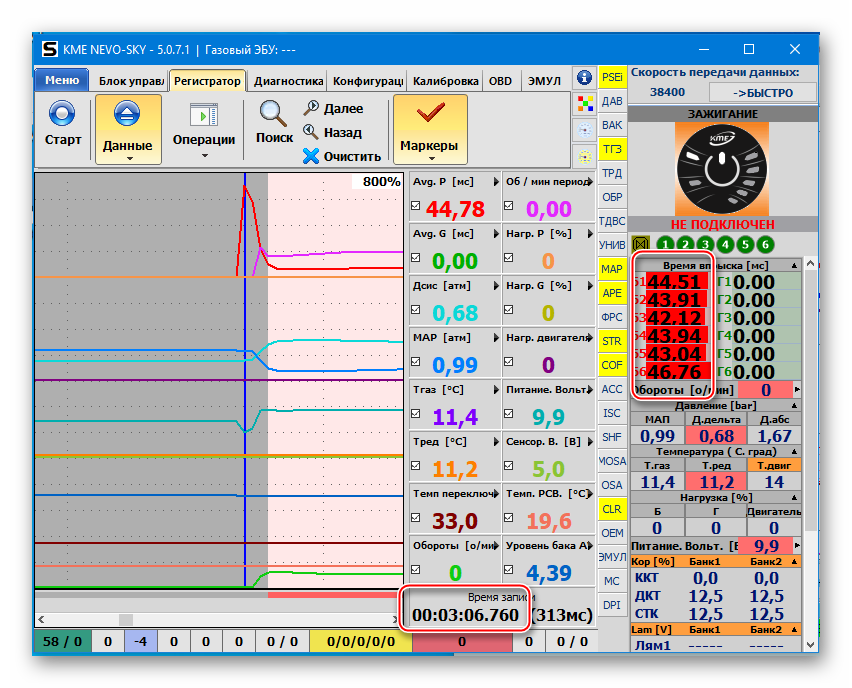Click the colored squares palette icon
The width and height of the screenshot is (852, 688).
585,103
